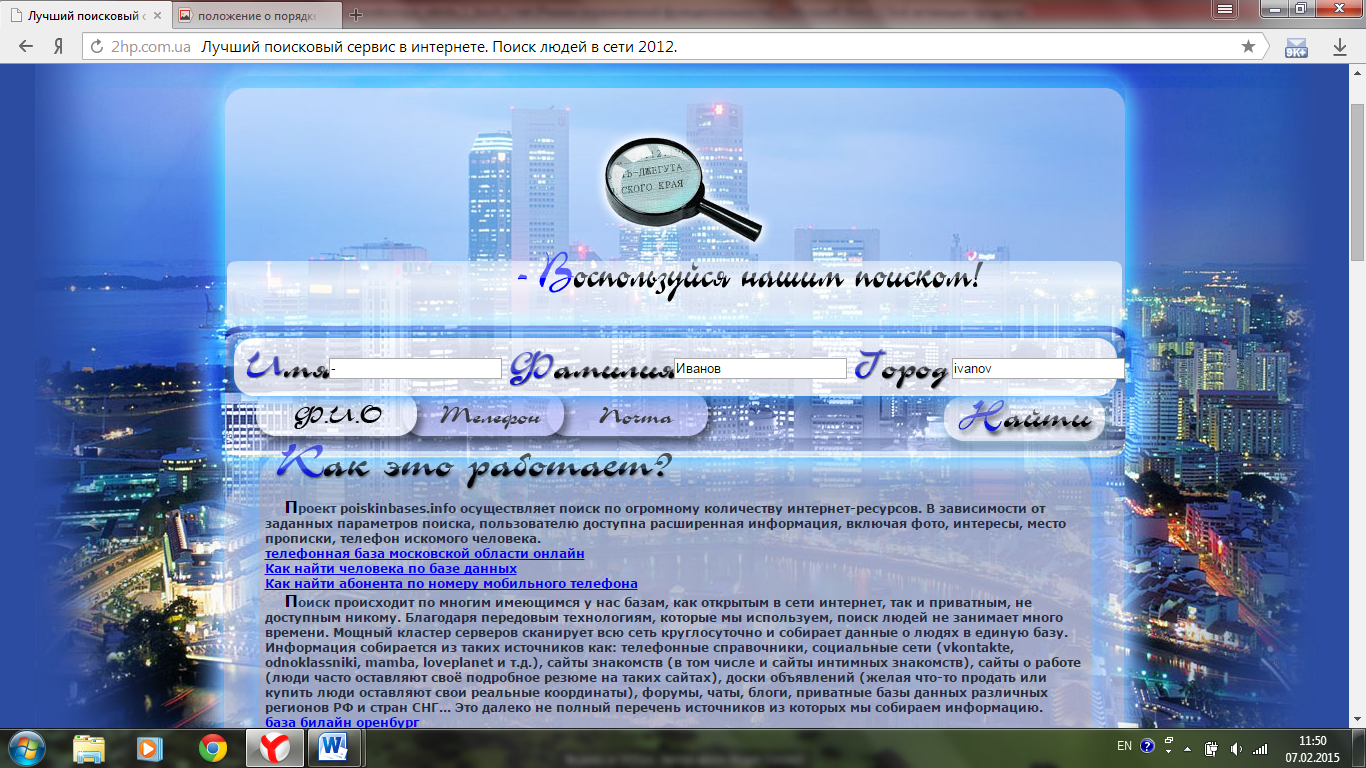Select the Телефон search tab
The width and height of the screenshot is (1366, 768).
coord(490,416)
